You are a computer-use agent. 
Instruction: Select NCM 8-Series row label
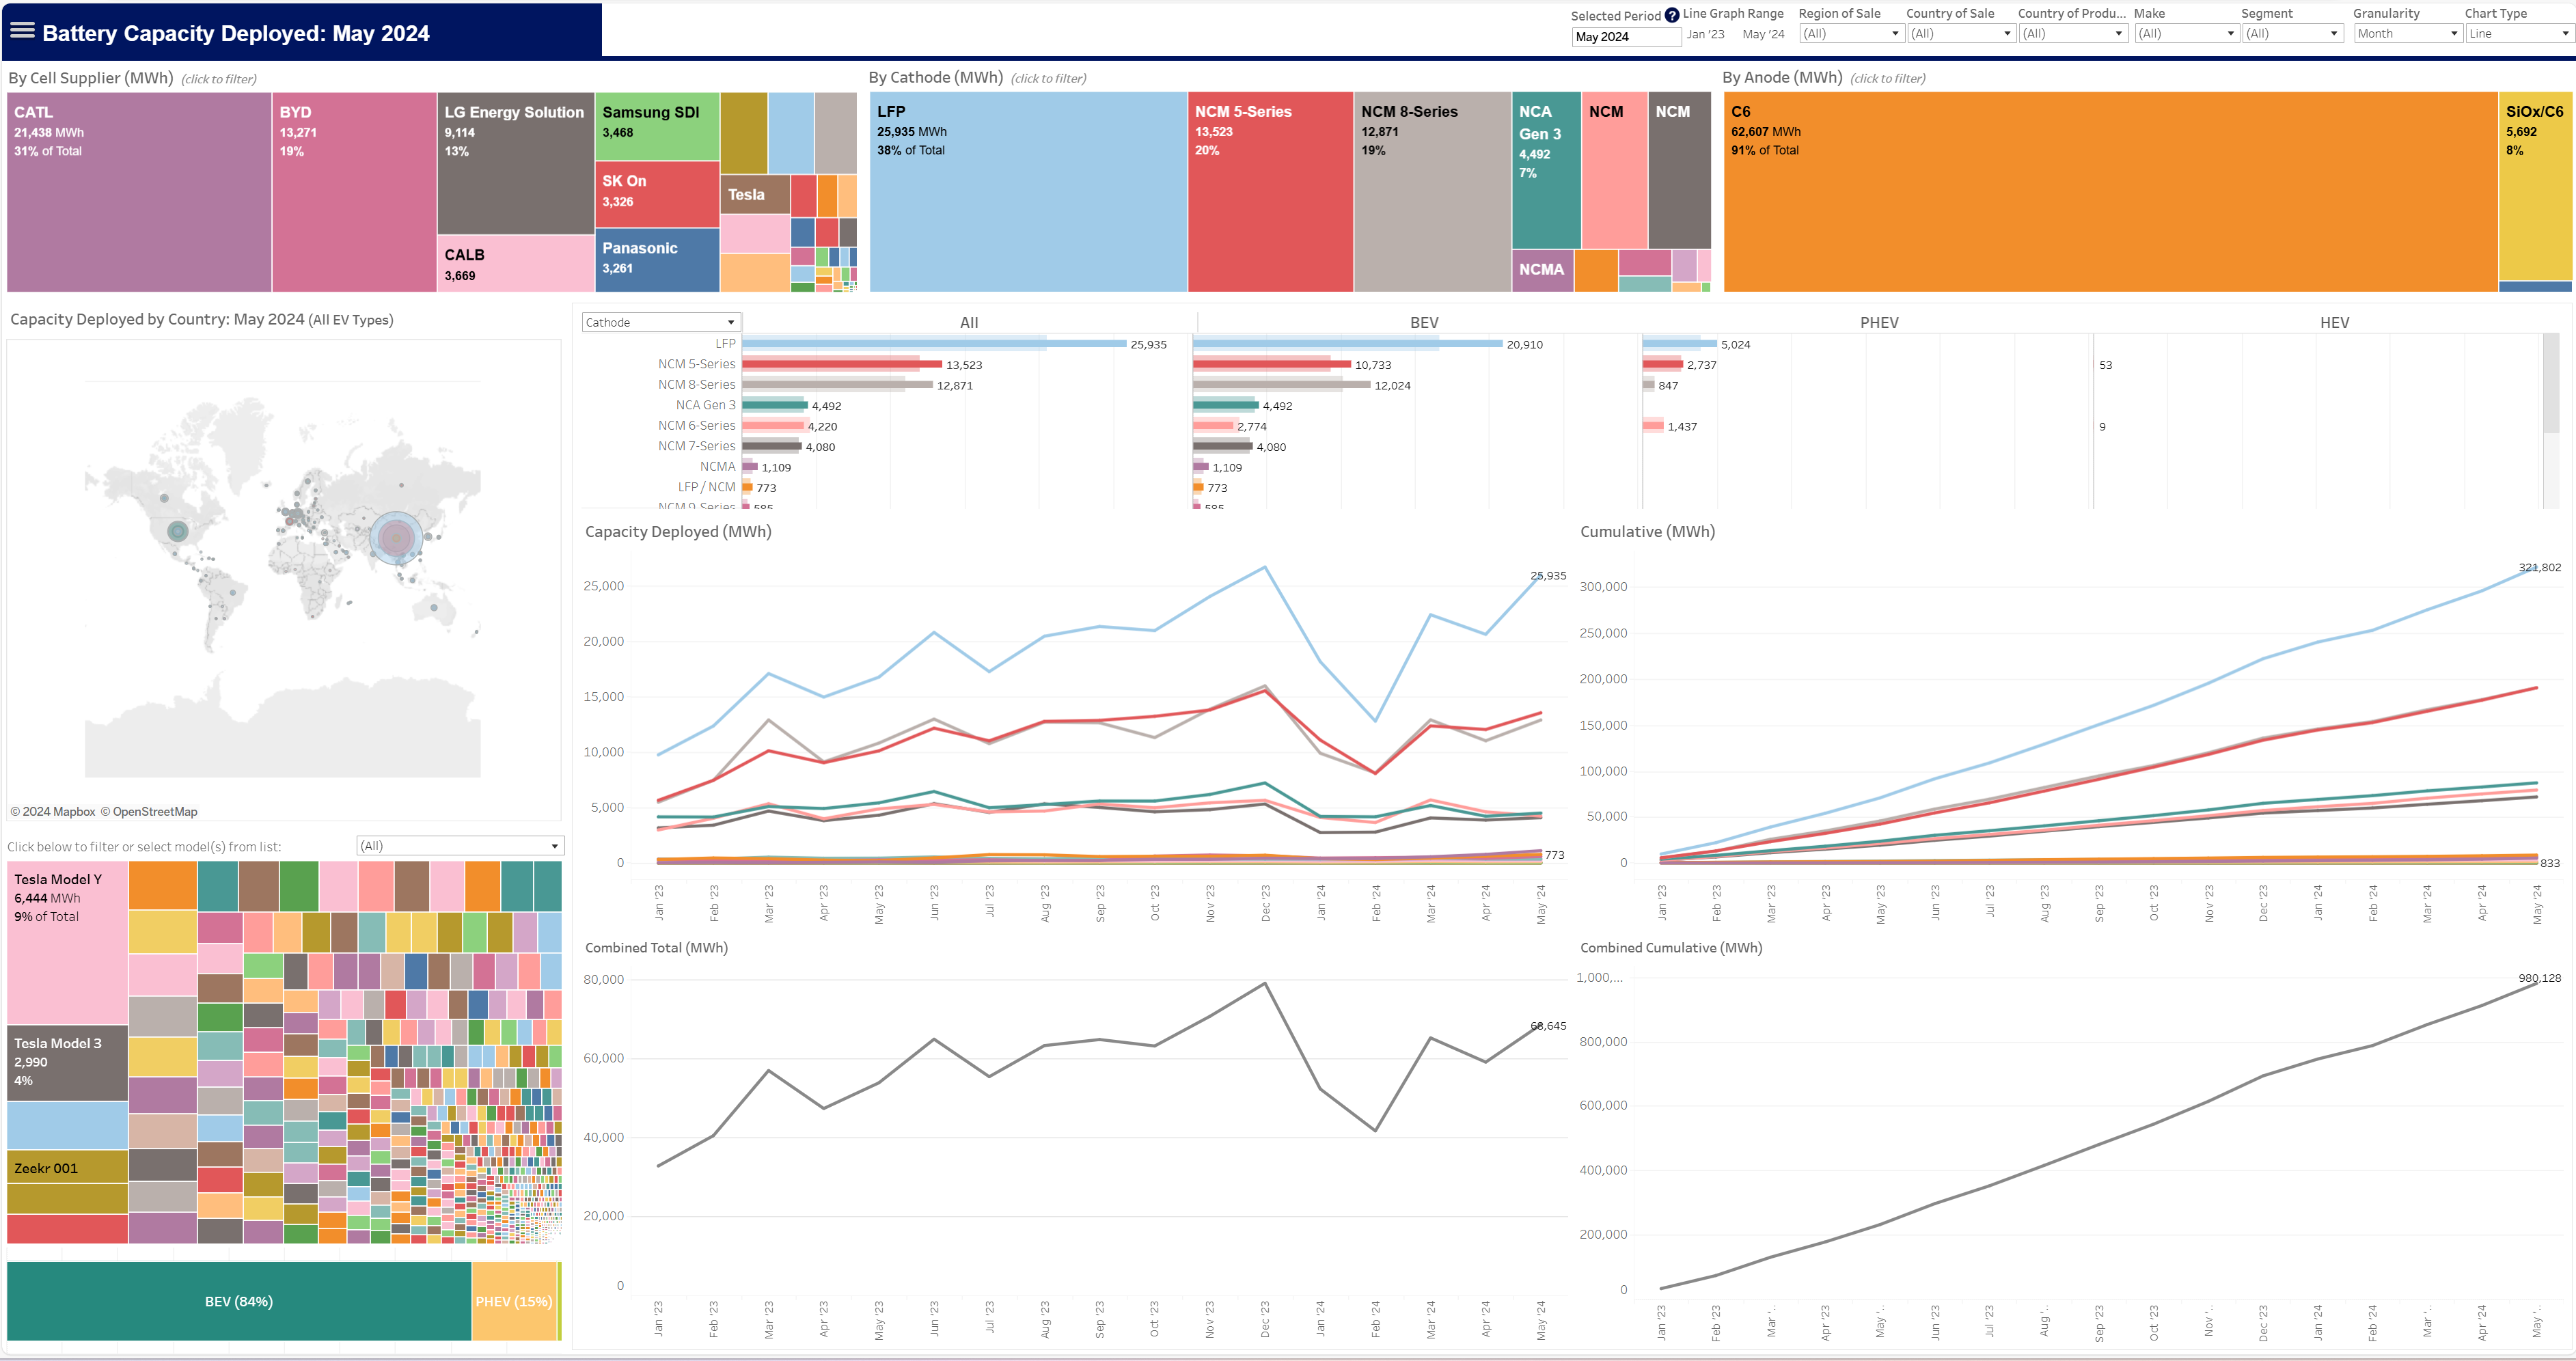tap(696, 384)
